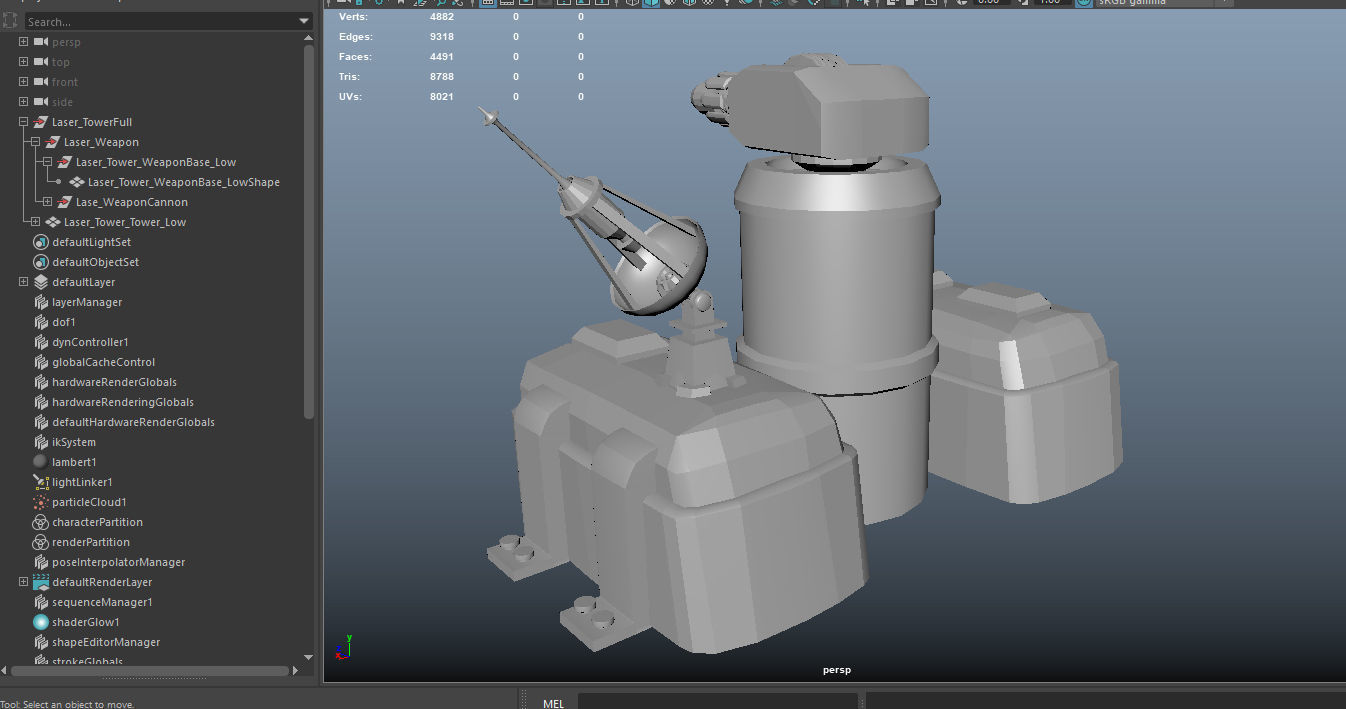Click the layerManager node icon
Image resolution: width=1346 pixels, height=709 pixels.
click(41, 302)
